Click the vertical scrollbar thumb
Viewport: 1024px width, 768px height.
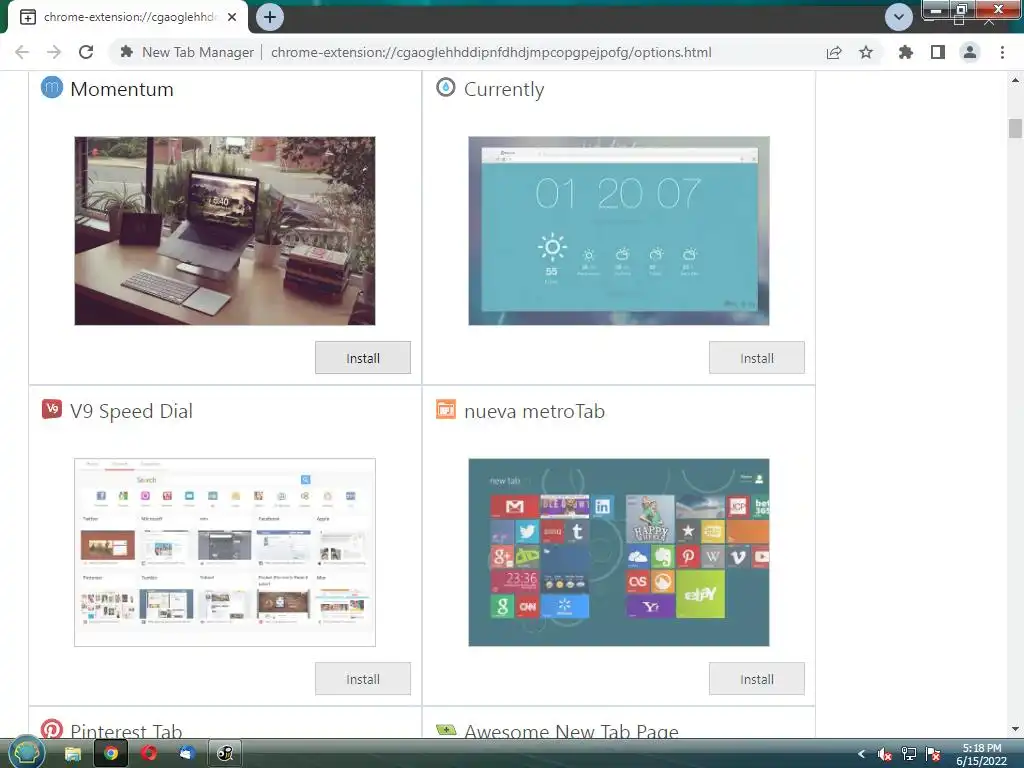(x=1015, y=129)
